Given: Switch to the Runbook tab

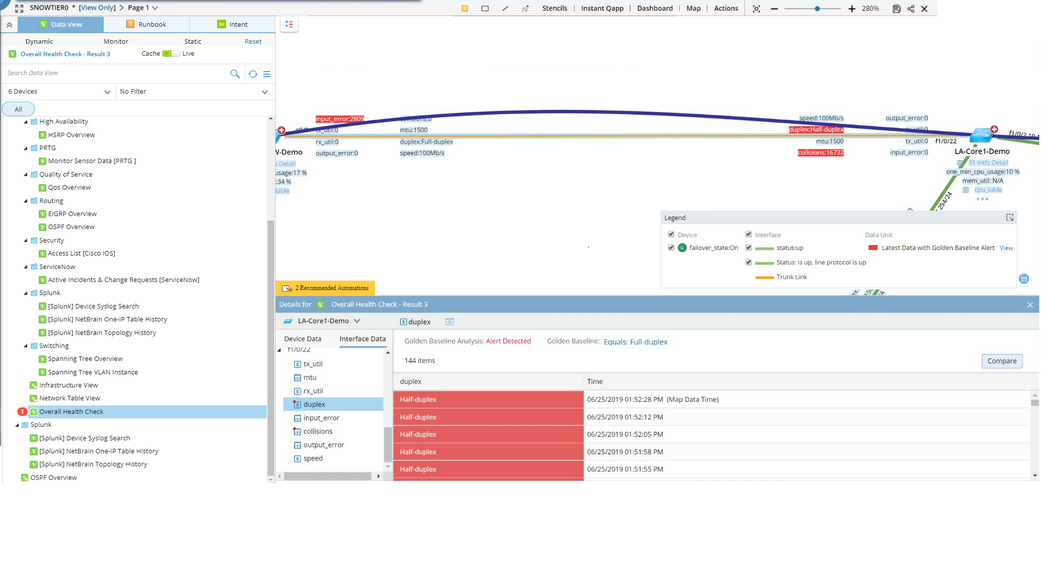Looking at the screenshot, I should [146, 24].
